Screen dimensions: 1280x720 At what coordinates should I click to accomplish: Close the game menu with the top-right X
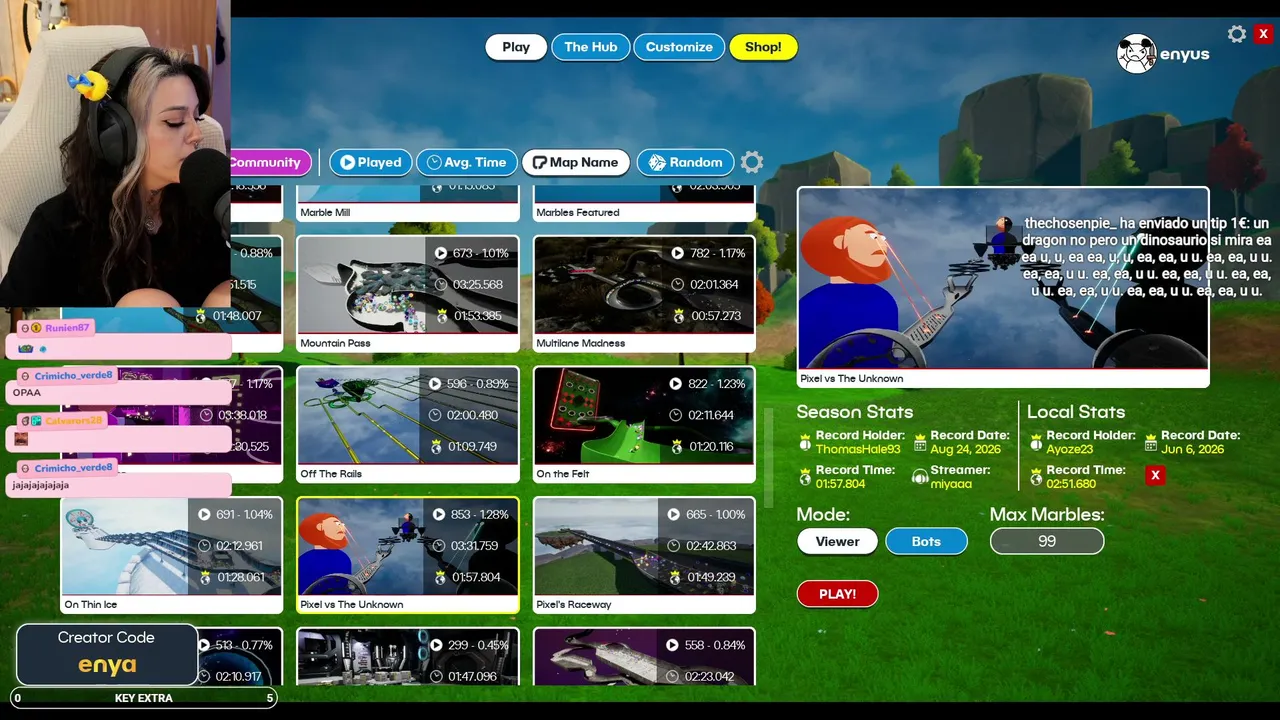(x=1263, y=34)
